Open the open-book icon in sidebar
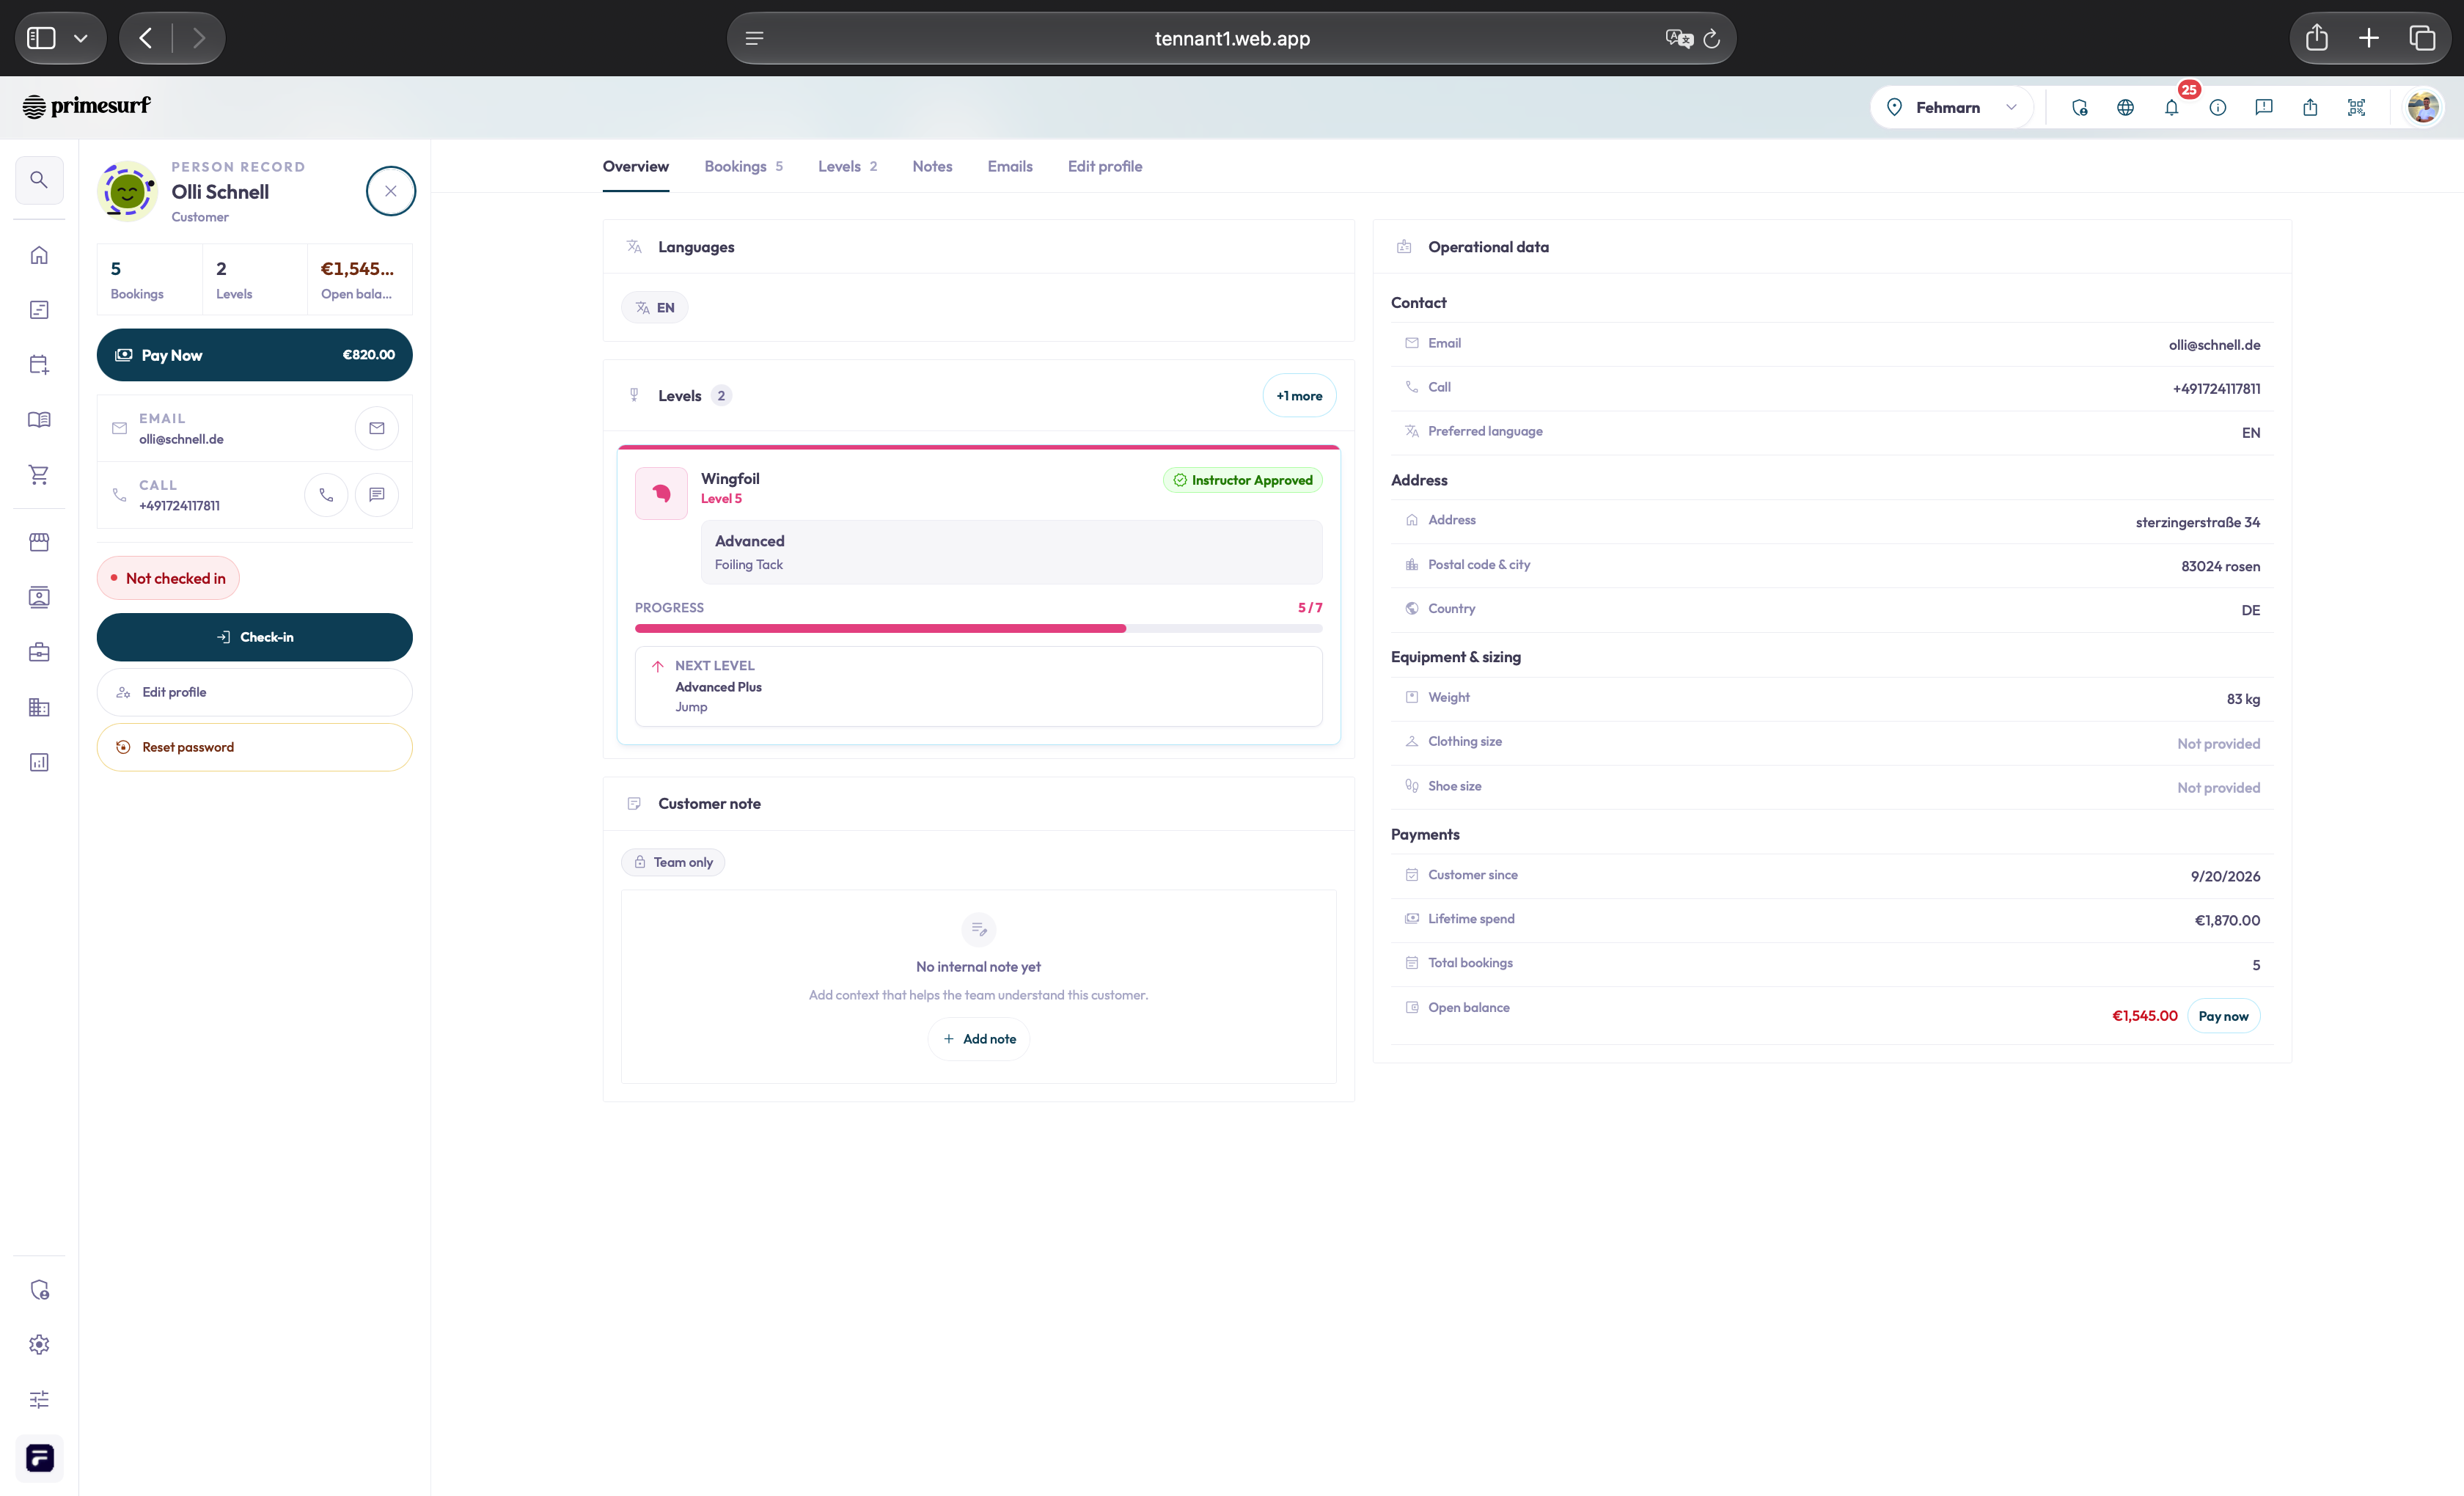The image size is (2464, 1496). coord(39,420)
